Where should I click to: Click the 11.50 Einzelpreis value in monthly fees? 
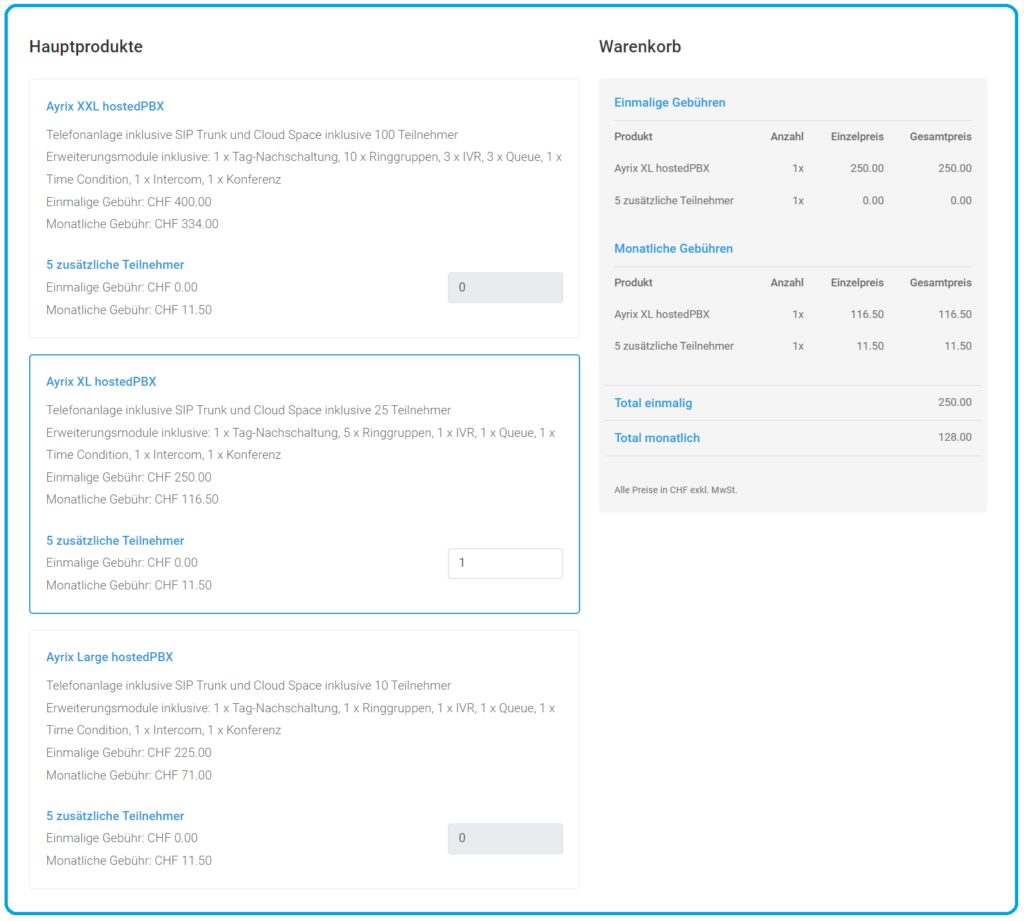pyautogui.click(x=870, y=346)
